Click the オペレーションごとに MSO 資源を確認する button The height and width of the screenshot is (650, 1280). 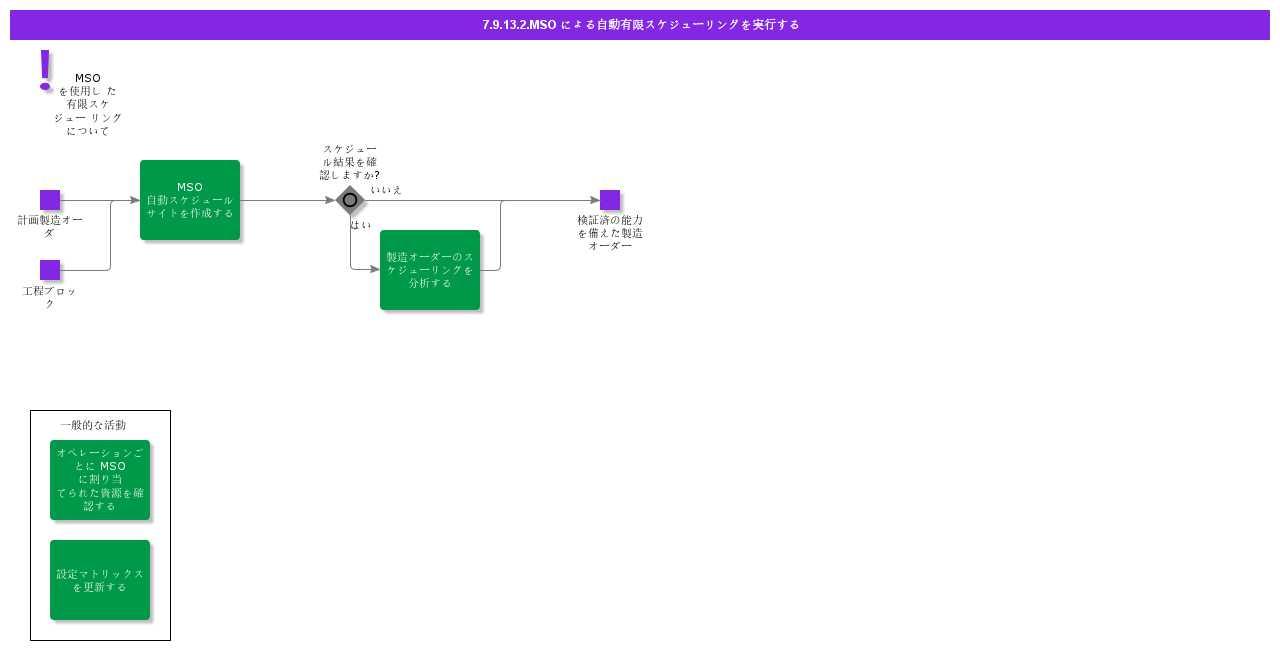point(100,480)
